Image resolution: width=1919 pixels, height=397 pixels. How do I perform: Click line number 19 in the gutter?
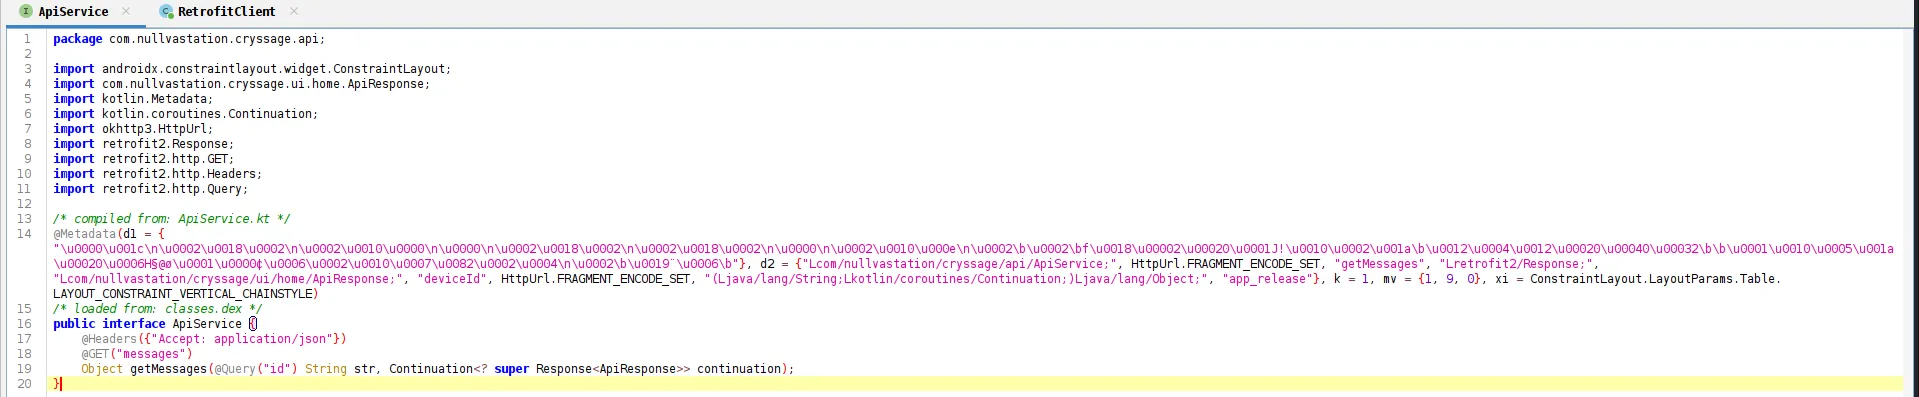pyautogui.click(x=24, y=369)
